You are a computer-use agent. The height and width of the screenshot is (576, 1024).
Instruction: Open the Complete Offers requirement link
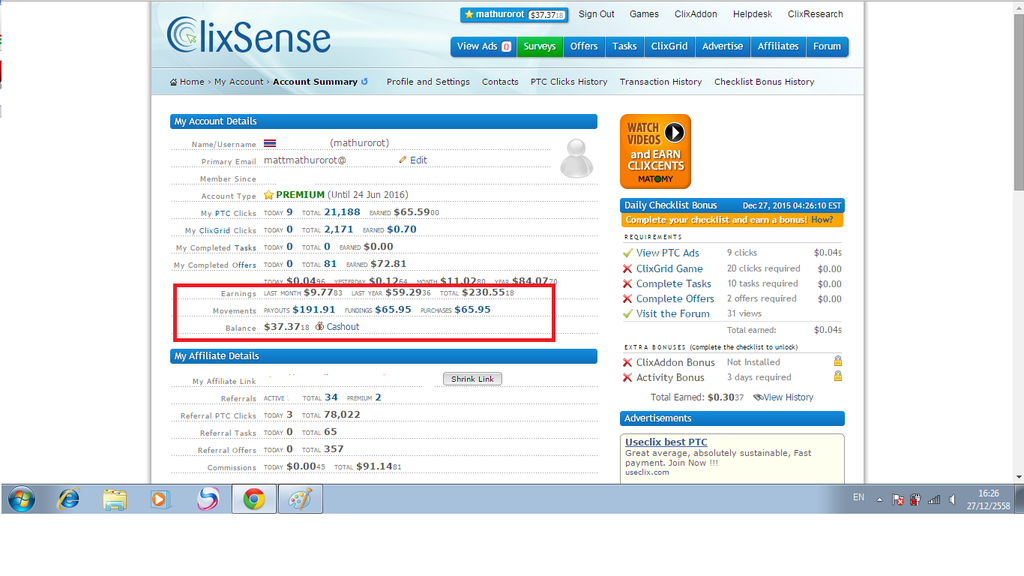(675, 298)
